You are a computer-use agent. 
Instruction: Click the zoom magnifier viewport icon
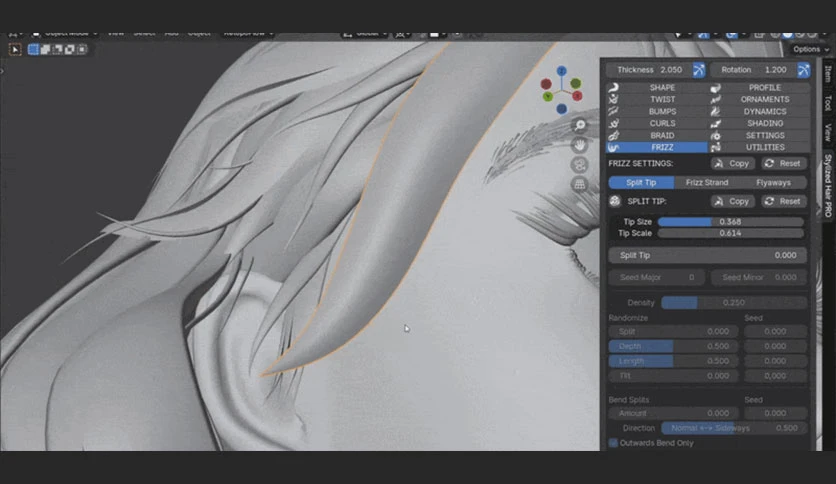(x=580, y=125)
